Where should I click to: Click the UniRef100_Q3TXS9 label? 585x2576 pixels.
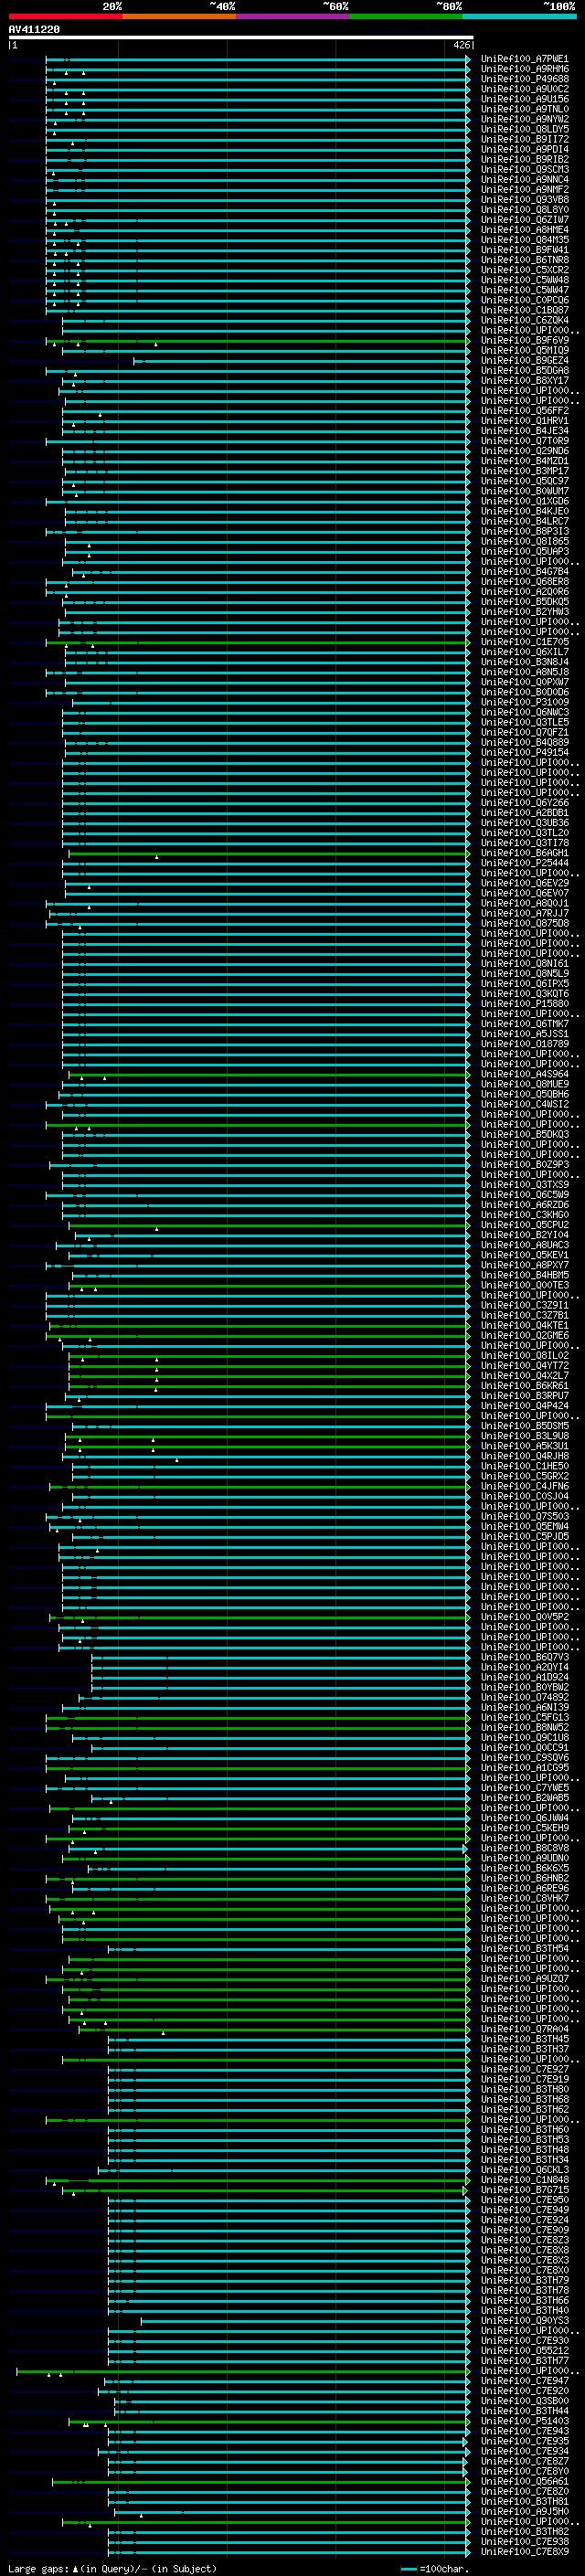[x=524, y=1184]
